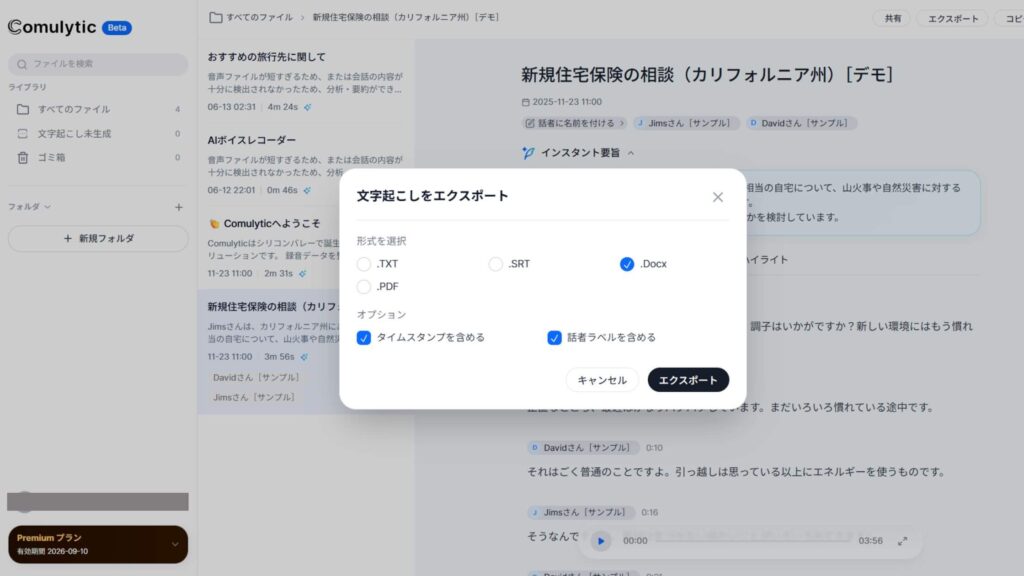Open the おすすめの旅行先に関して file
This screenshot has height=576, width=1024.
click(x=306, y=82)
